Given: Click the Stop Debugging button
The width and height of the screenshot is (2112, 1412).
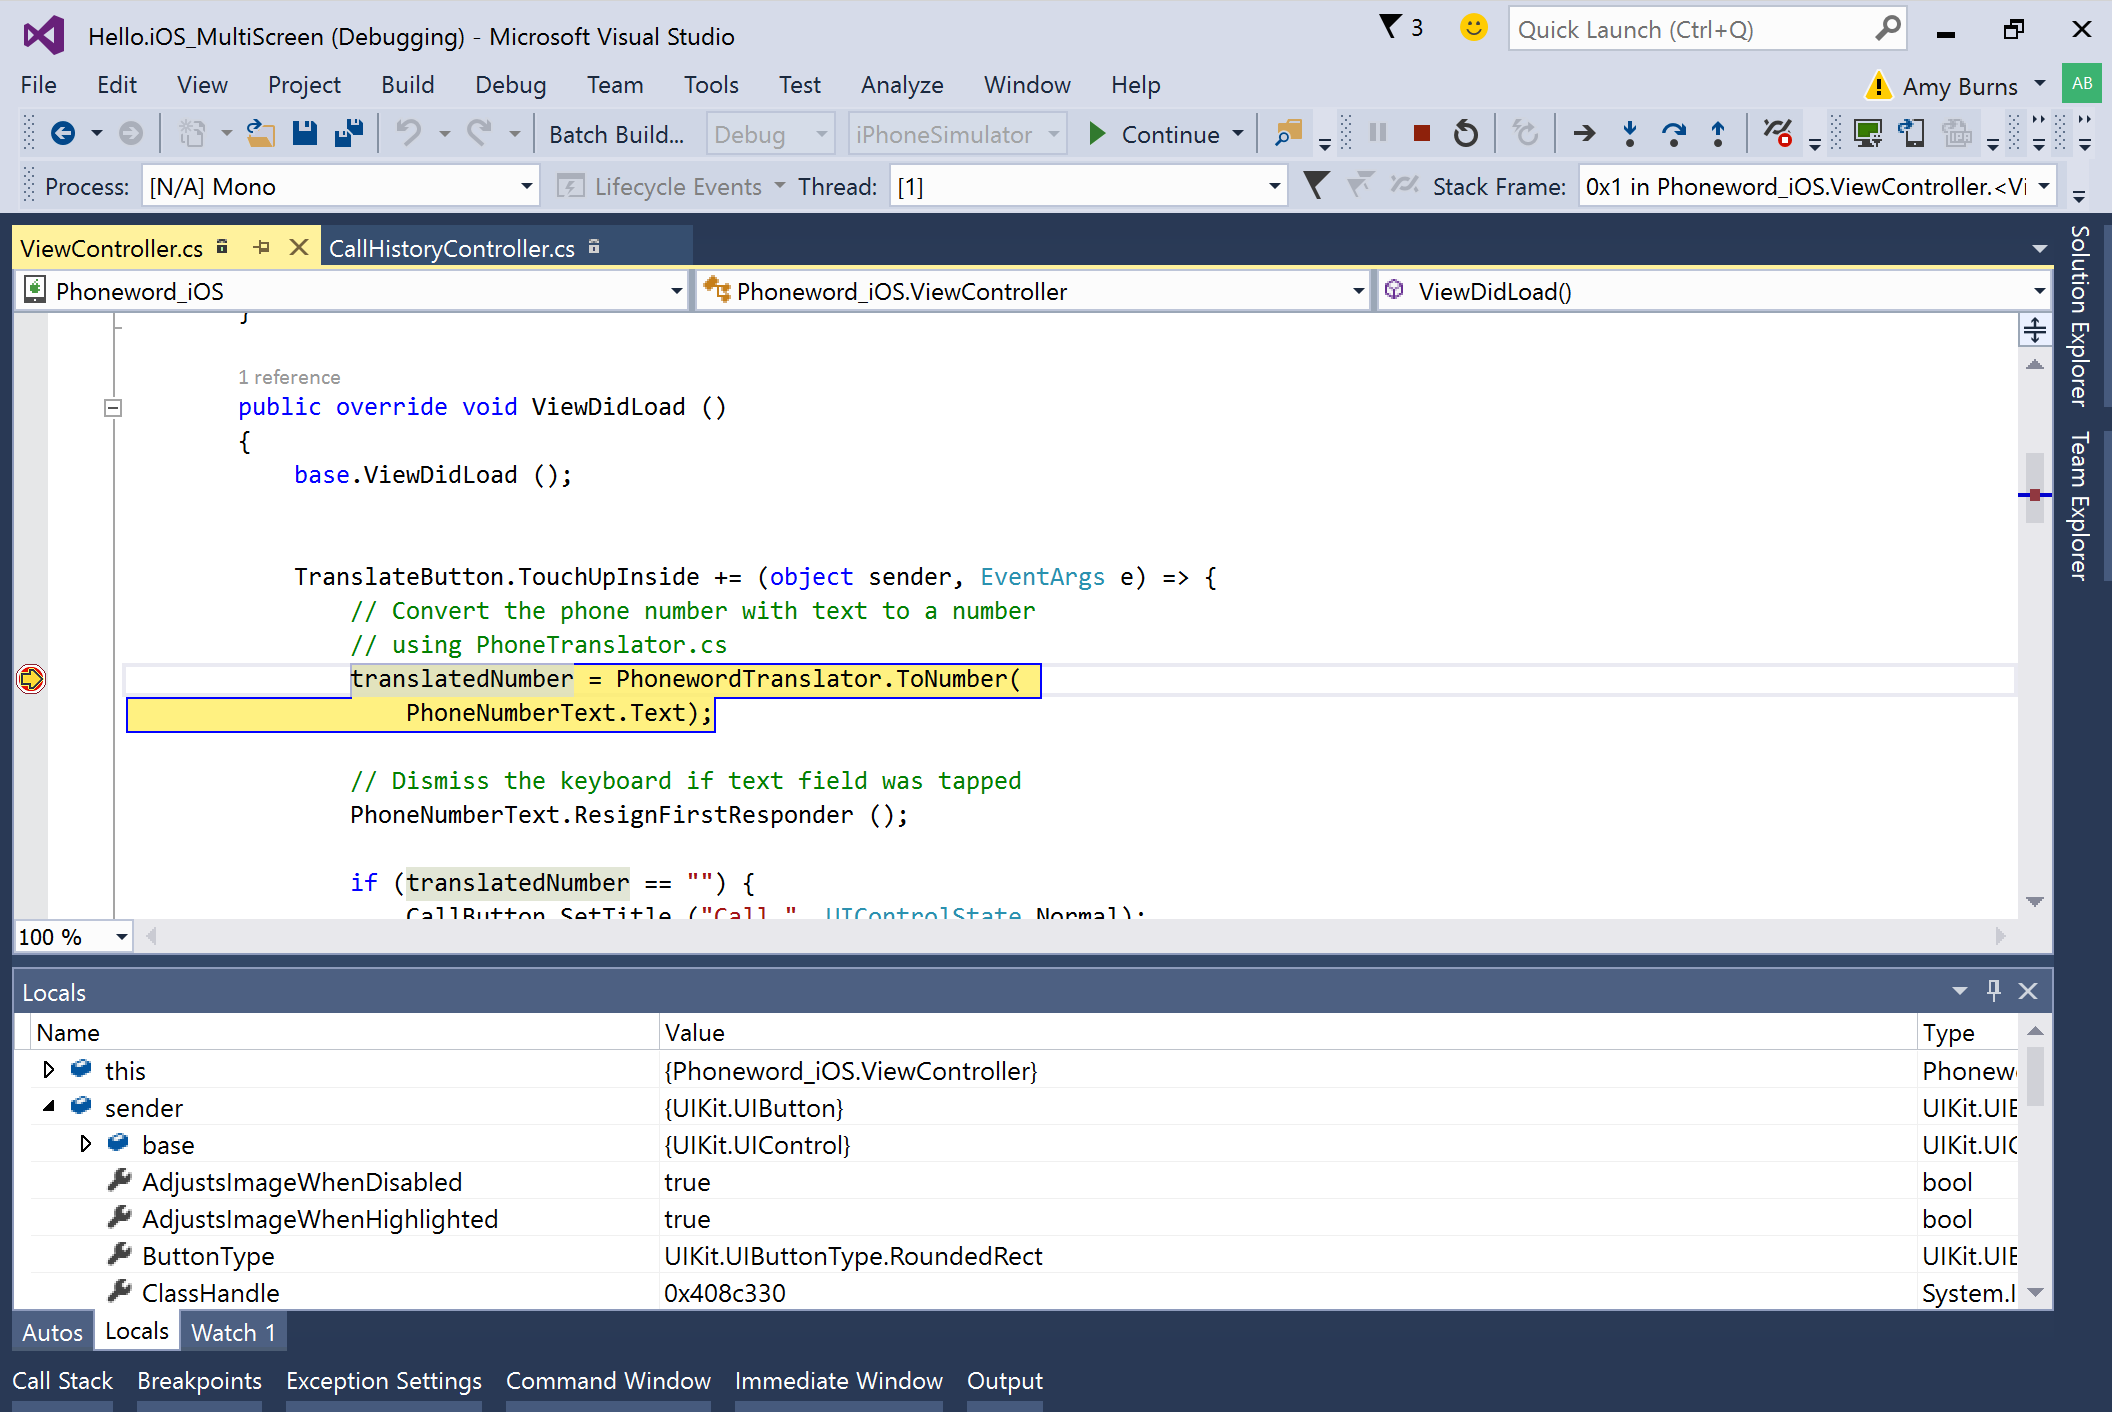Looking at the screenshot, I should click(x=1421, y=133).
